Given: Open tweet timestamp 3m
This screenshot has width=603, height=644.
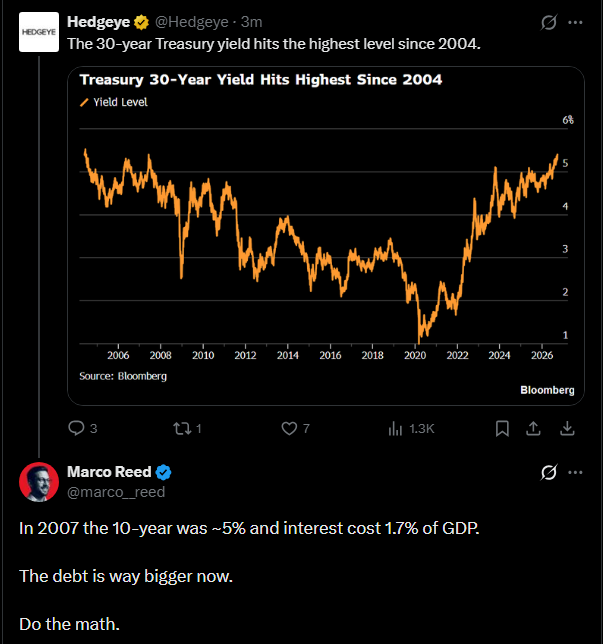Looking at the screenshot, I should pos(251,22).
